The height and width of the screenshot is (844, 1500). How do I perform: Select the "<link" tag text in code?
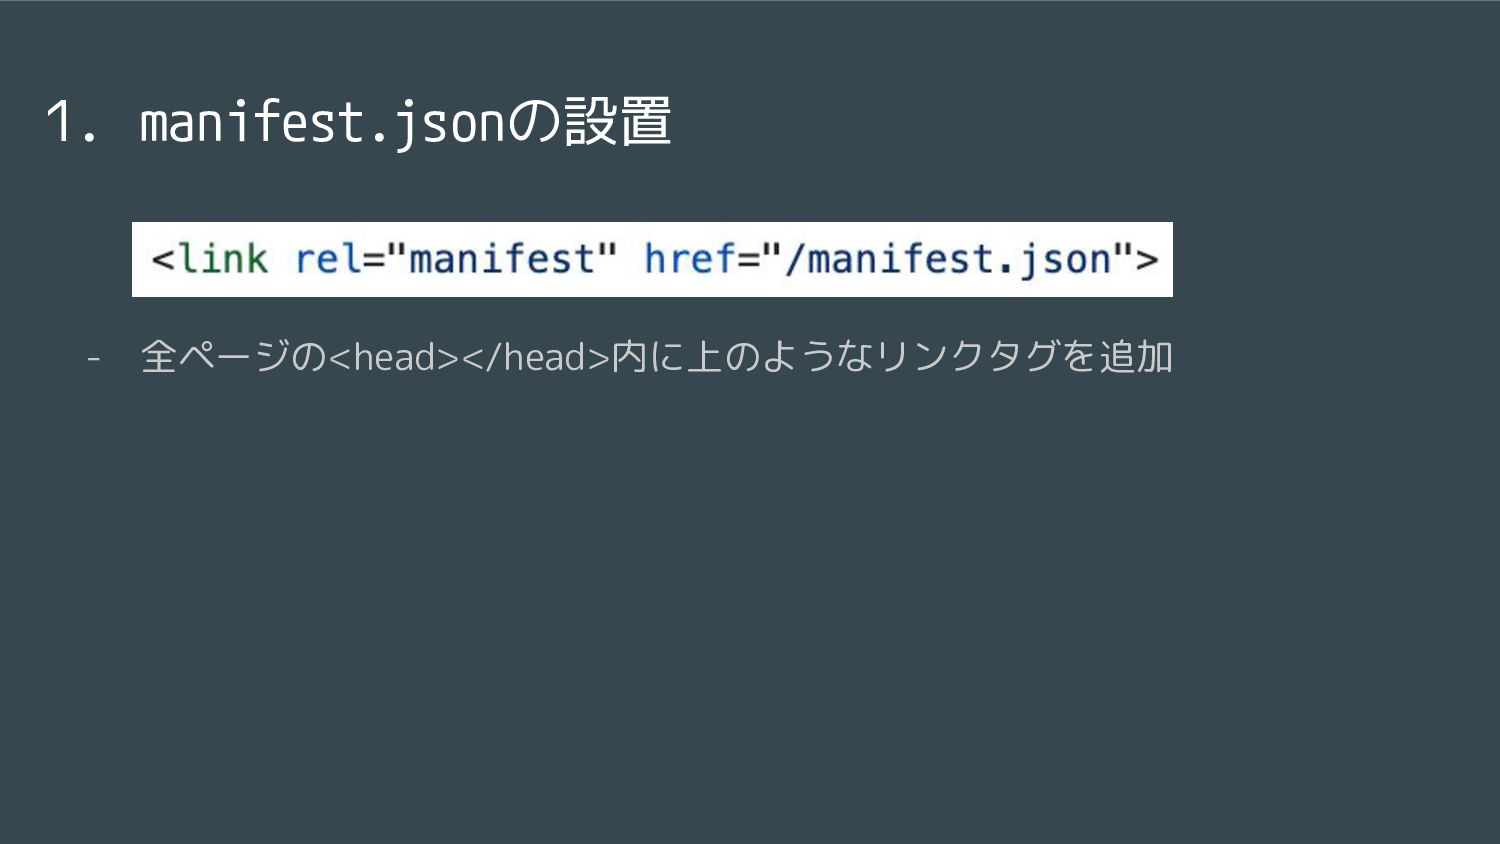click(210, 259)
